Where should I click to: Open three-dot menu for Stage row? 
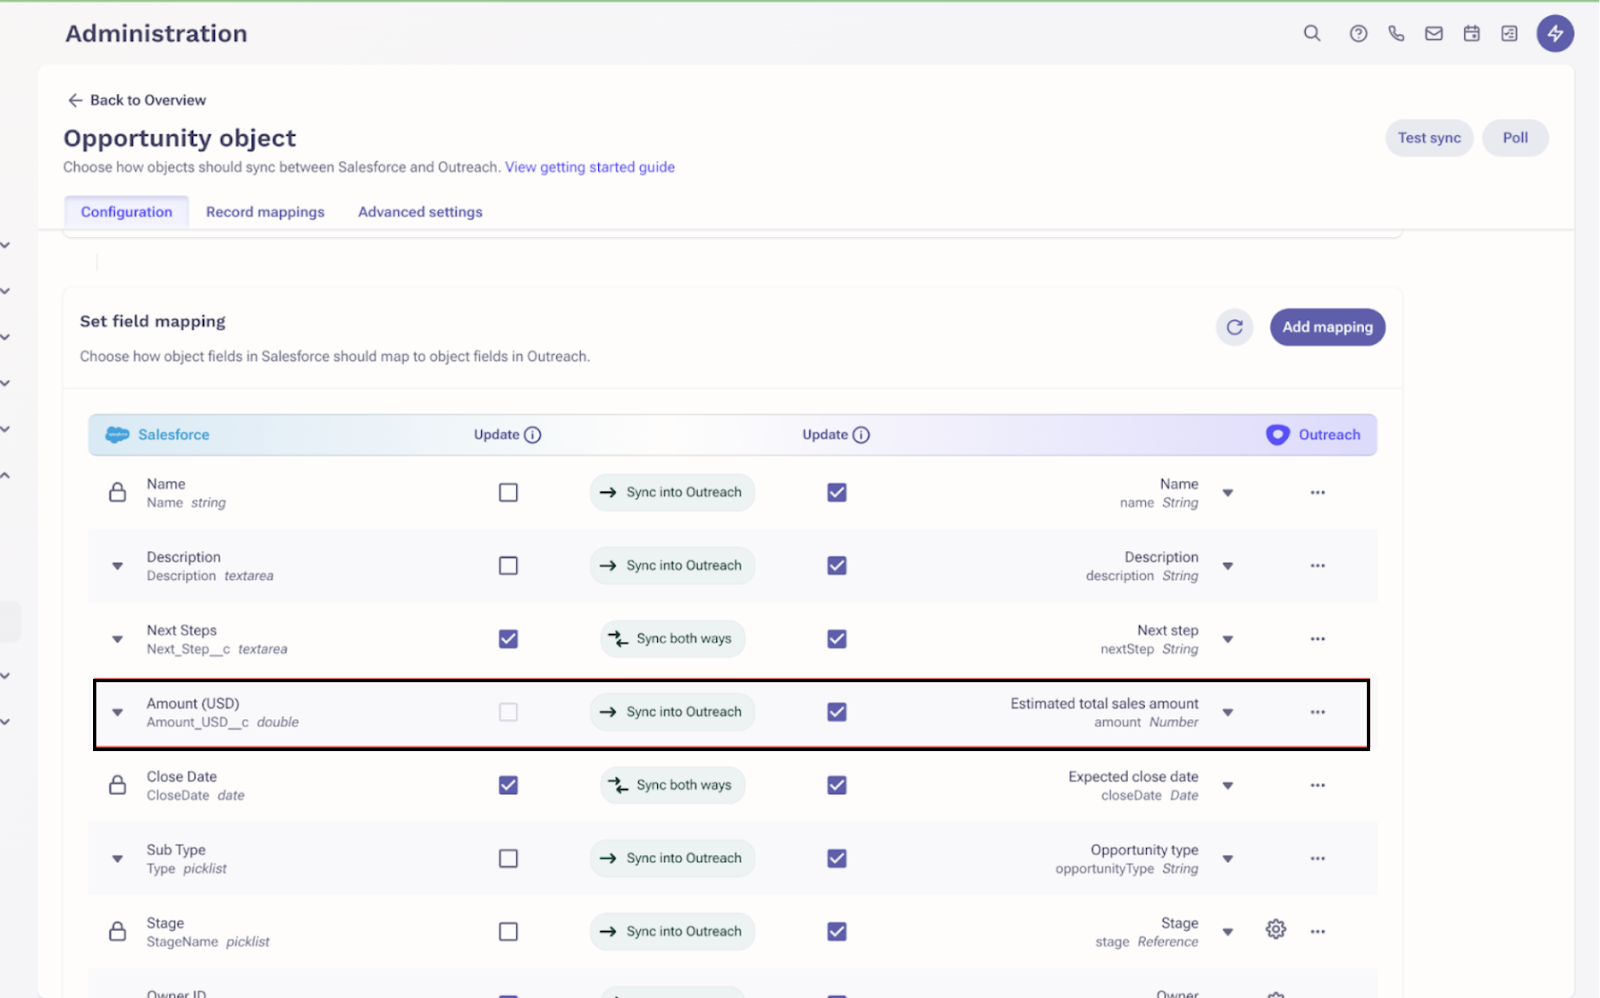(x=1318, y=931)
